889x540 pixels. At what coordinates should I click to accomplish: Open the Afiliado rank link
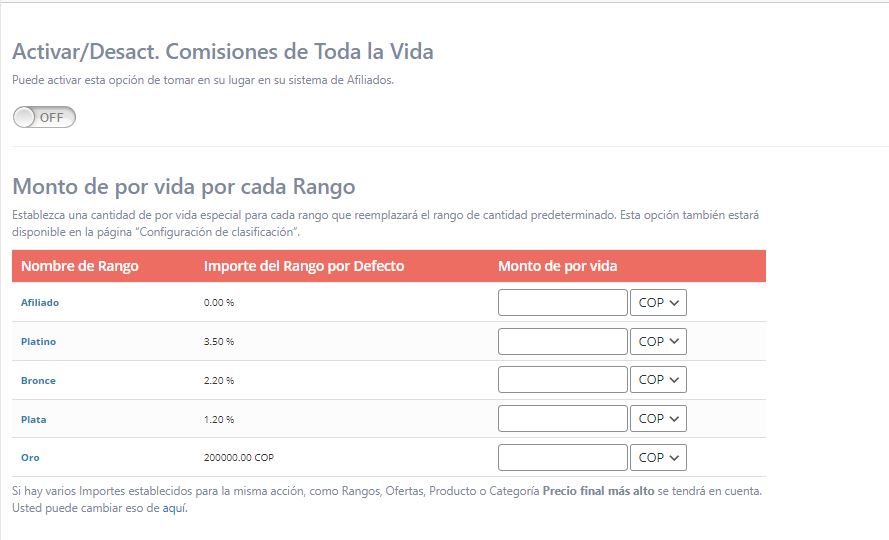click(x=40, y=302)
